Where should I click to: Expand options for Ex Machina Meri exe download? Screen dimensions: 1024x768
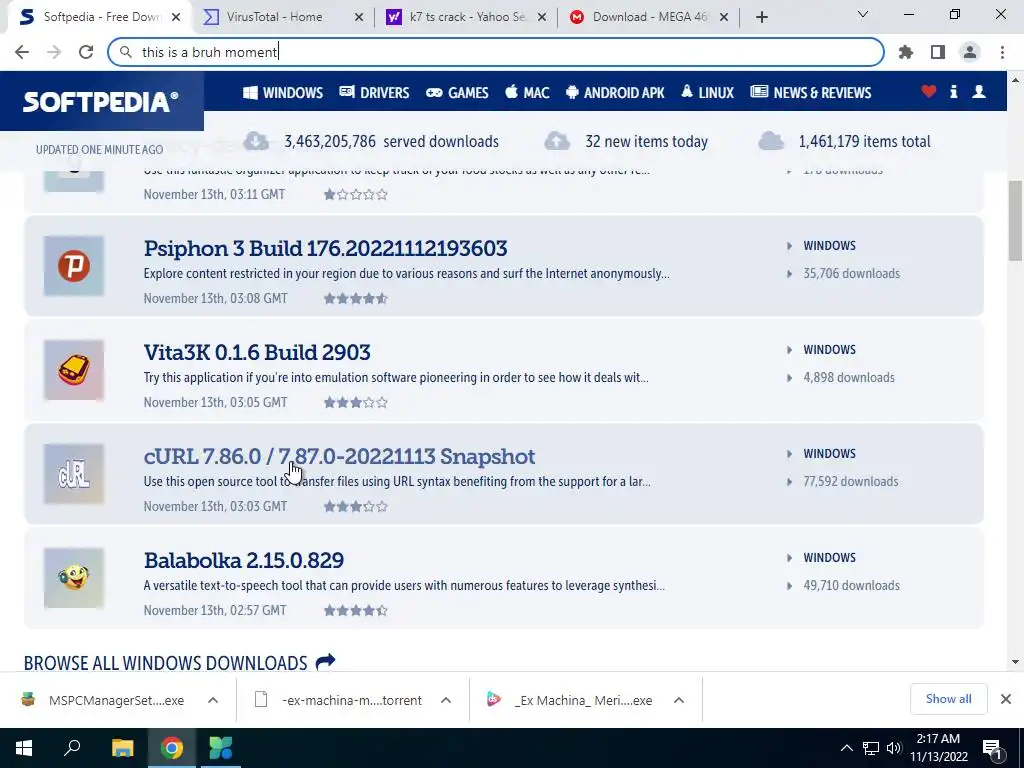679,700
